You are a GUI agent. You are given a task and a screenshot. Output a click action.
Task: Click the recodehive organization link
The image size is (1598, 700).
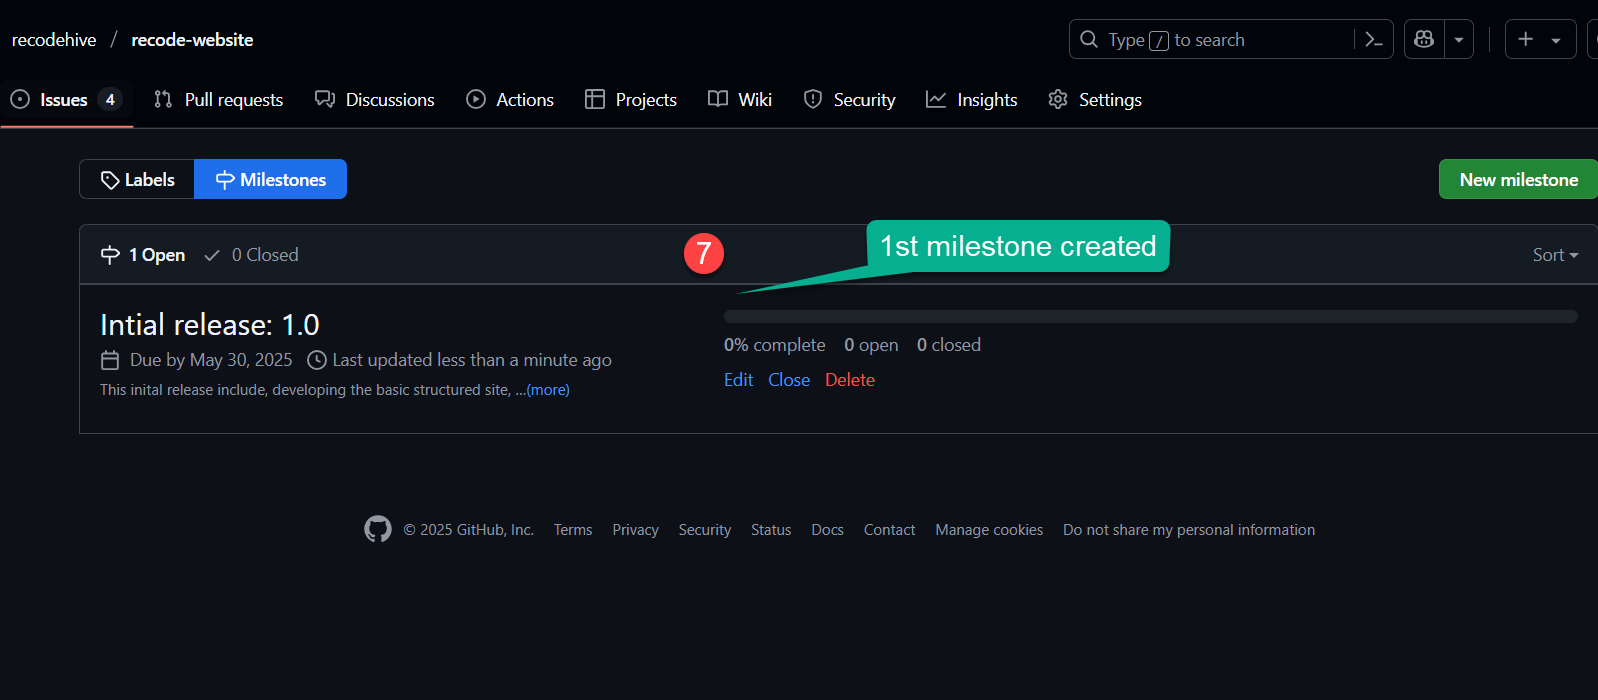(54, 40)
